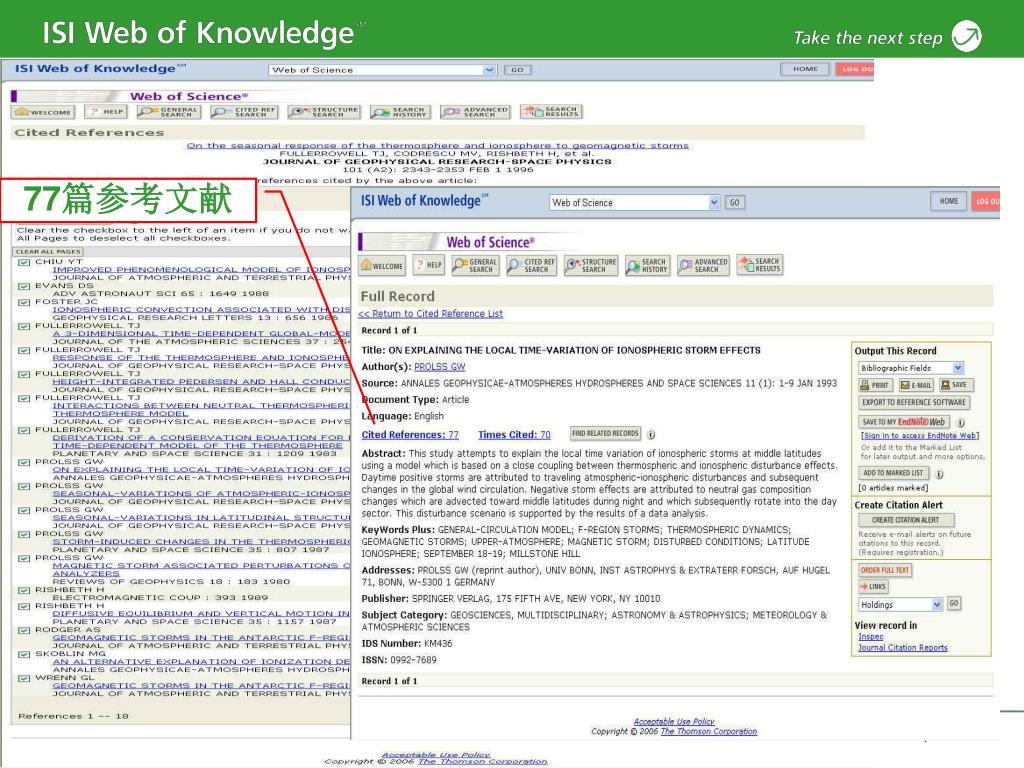Uncheck the RISHBETH H Electromagnetic Coup checkbox

(24, 590)
